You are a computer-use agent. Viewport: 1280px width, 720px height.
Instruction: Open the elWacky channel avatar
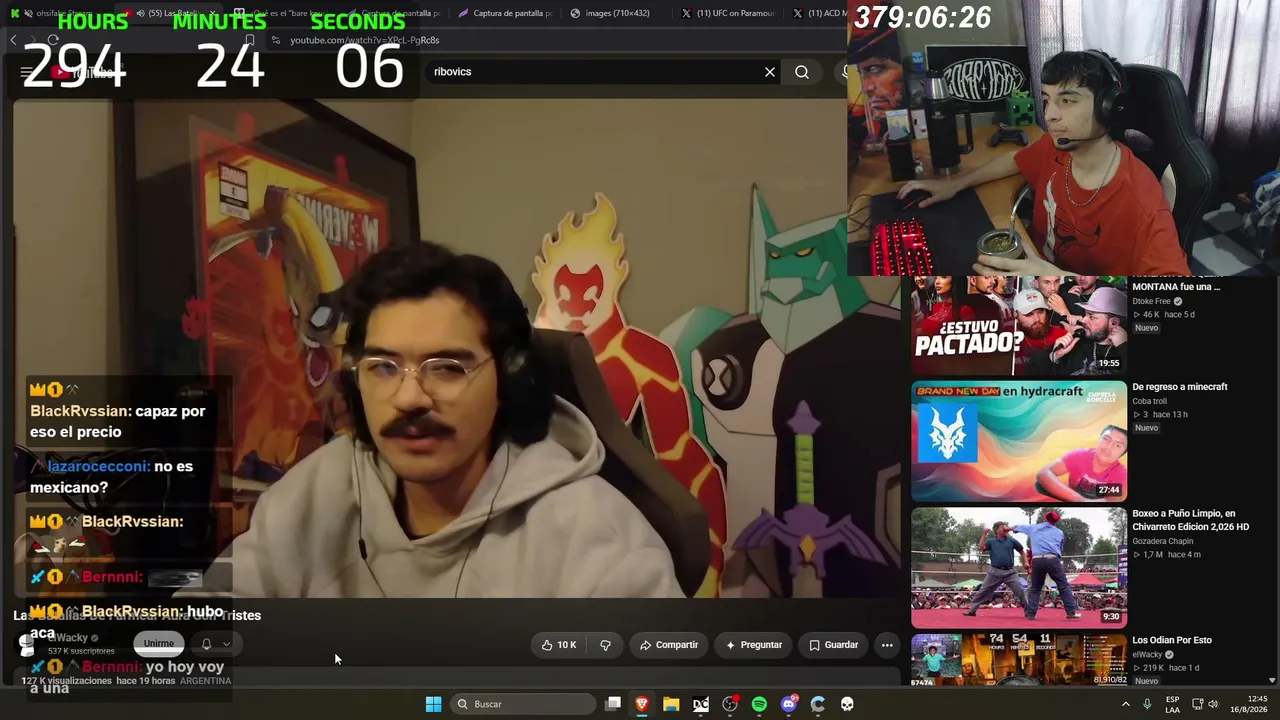tap(27, 644)
